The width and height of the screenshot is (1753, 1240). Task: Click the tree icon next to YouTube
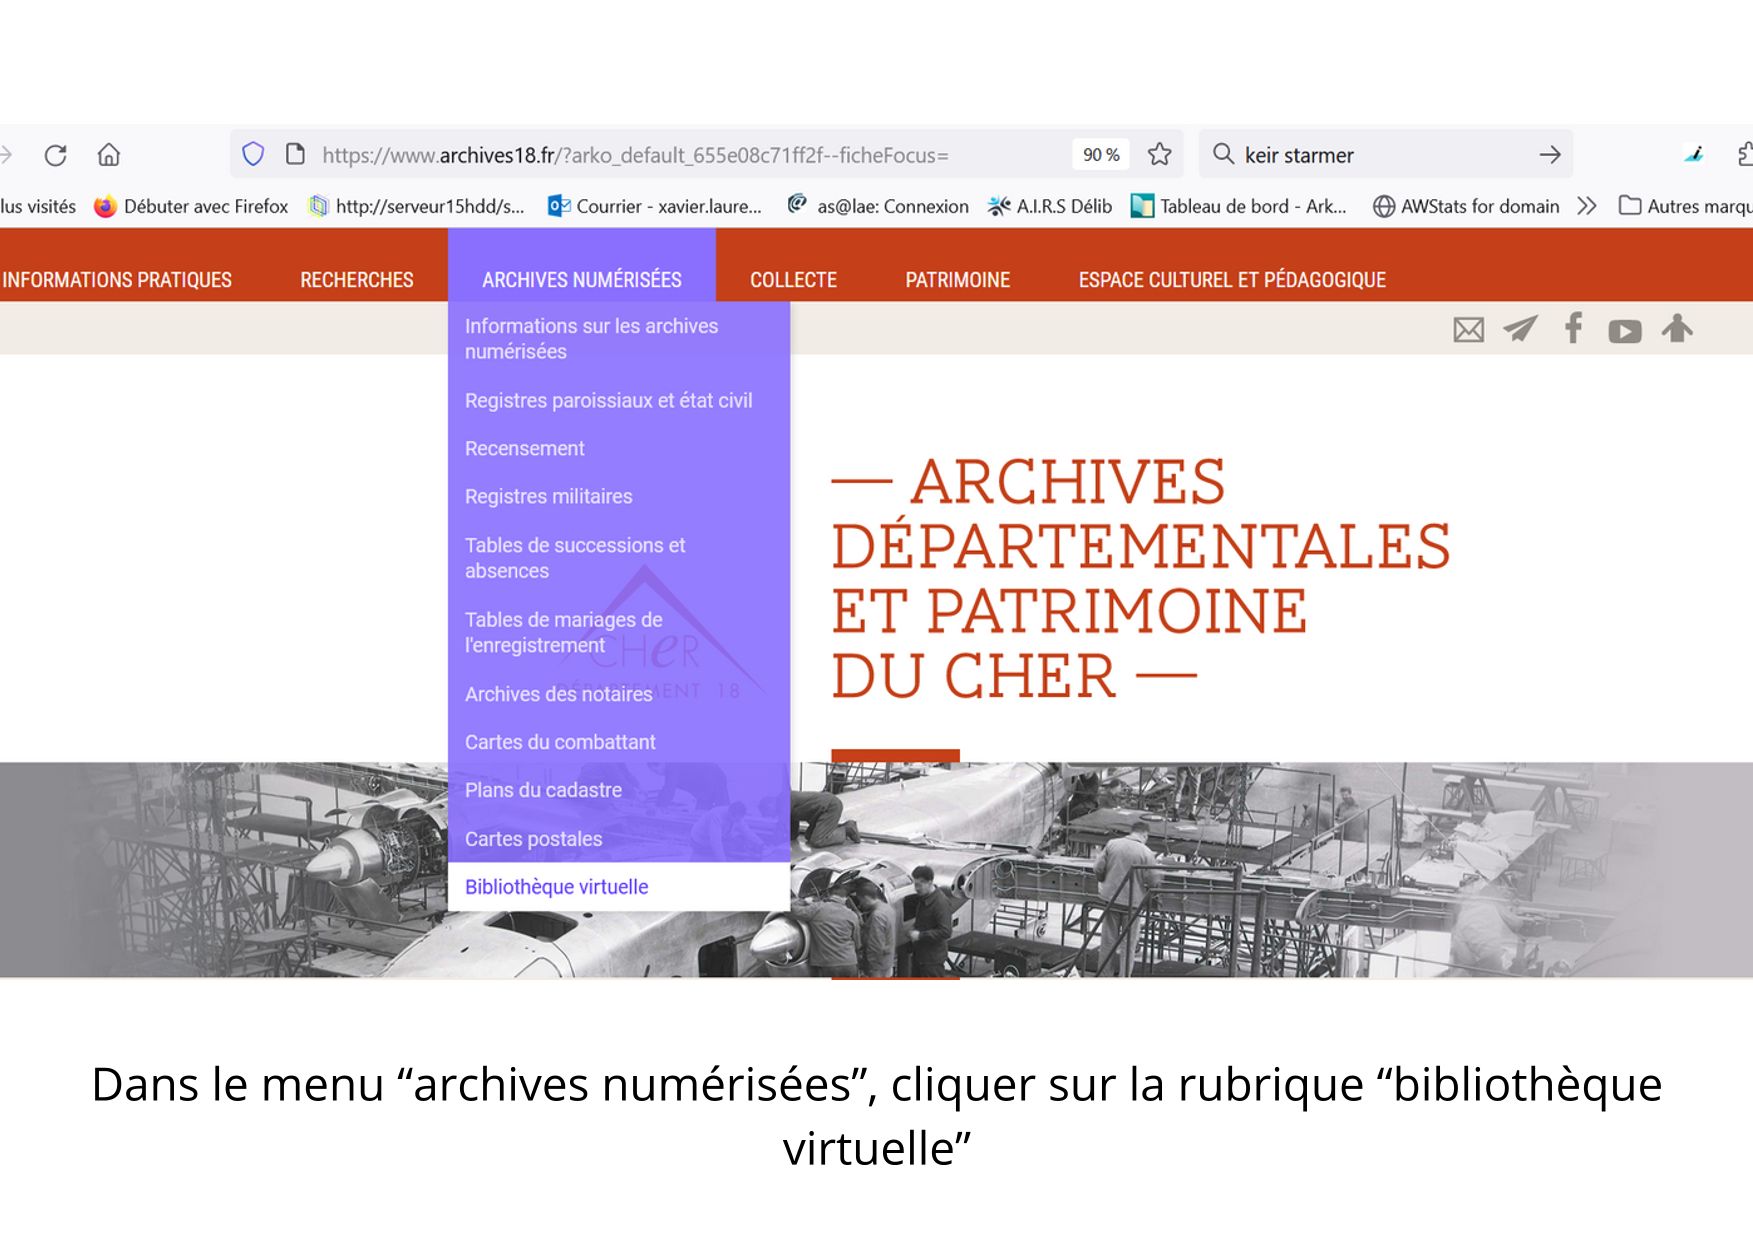click(x=1677, y=328)
